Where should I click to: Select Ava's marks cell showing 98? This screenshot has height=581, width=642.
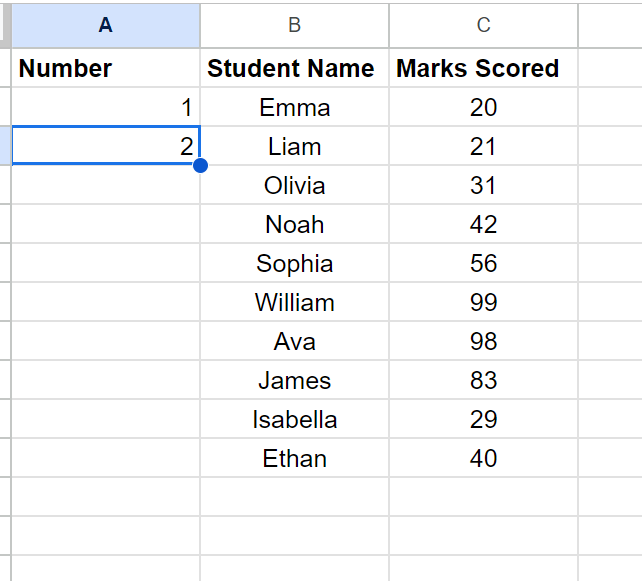[483, 342]
